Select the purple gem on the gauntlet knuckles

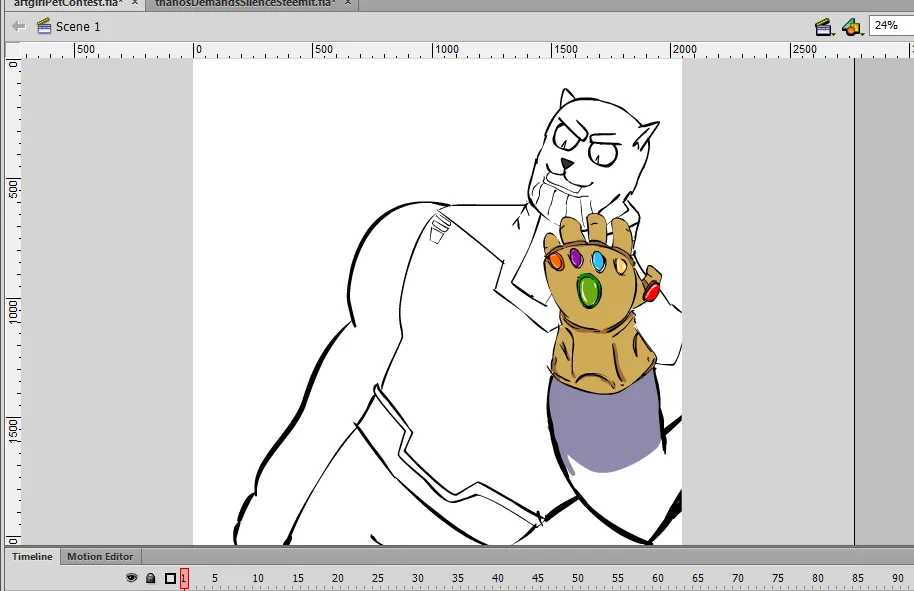tap(576, 257)
